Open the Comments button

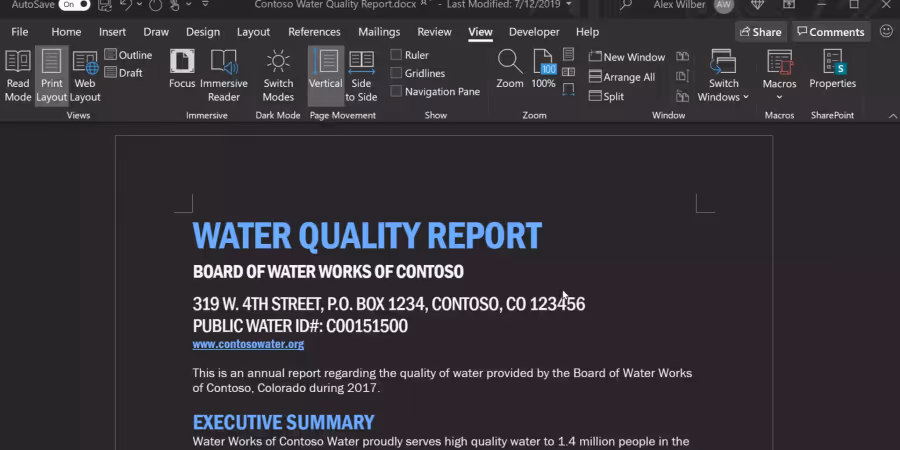(x=831, y=32)
